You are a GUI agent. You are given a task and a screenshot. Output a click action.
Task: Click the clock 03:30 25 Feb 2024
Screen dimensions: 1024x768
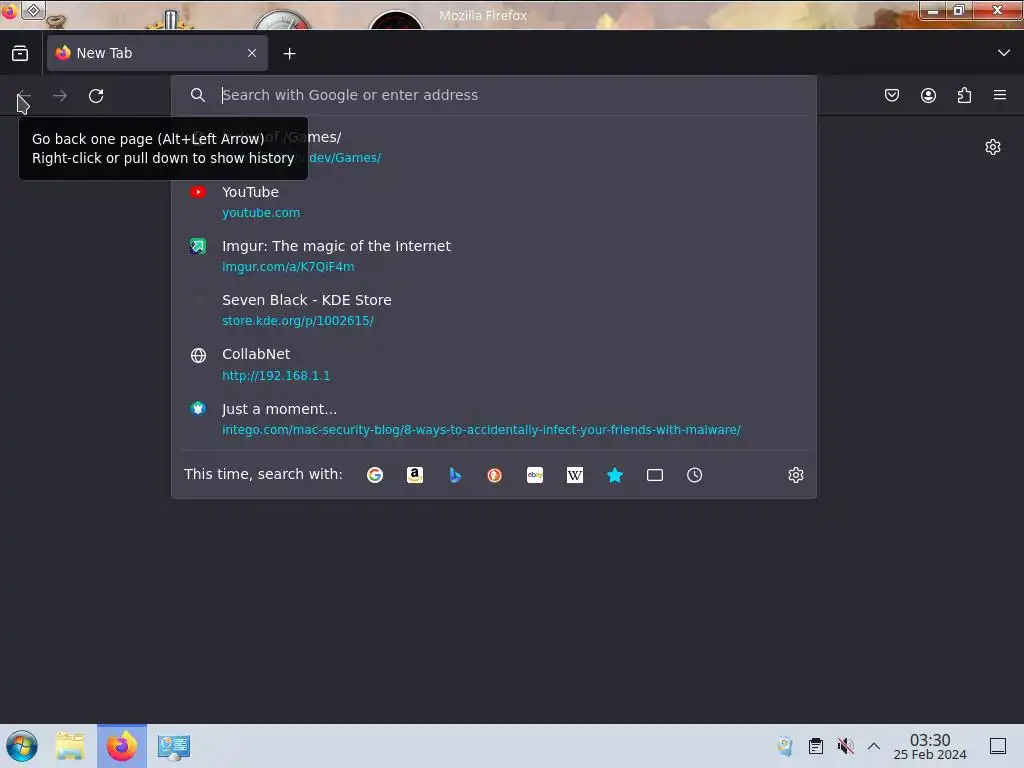(x=930, y=746)
